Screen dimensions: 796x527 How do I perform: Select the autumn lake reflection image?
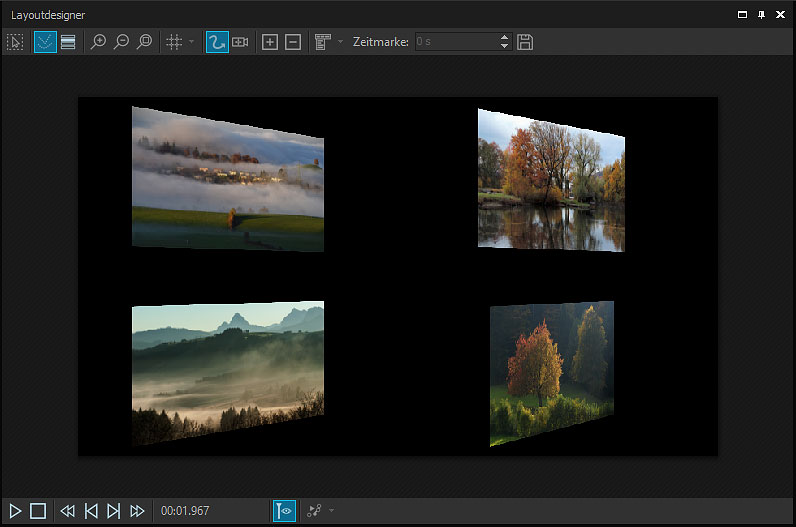[x=550, y=180]
